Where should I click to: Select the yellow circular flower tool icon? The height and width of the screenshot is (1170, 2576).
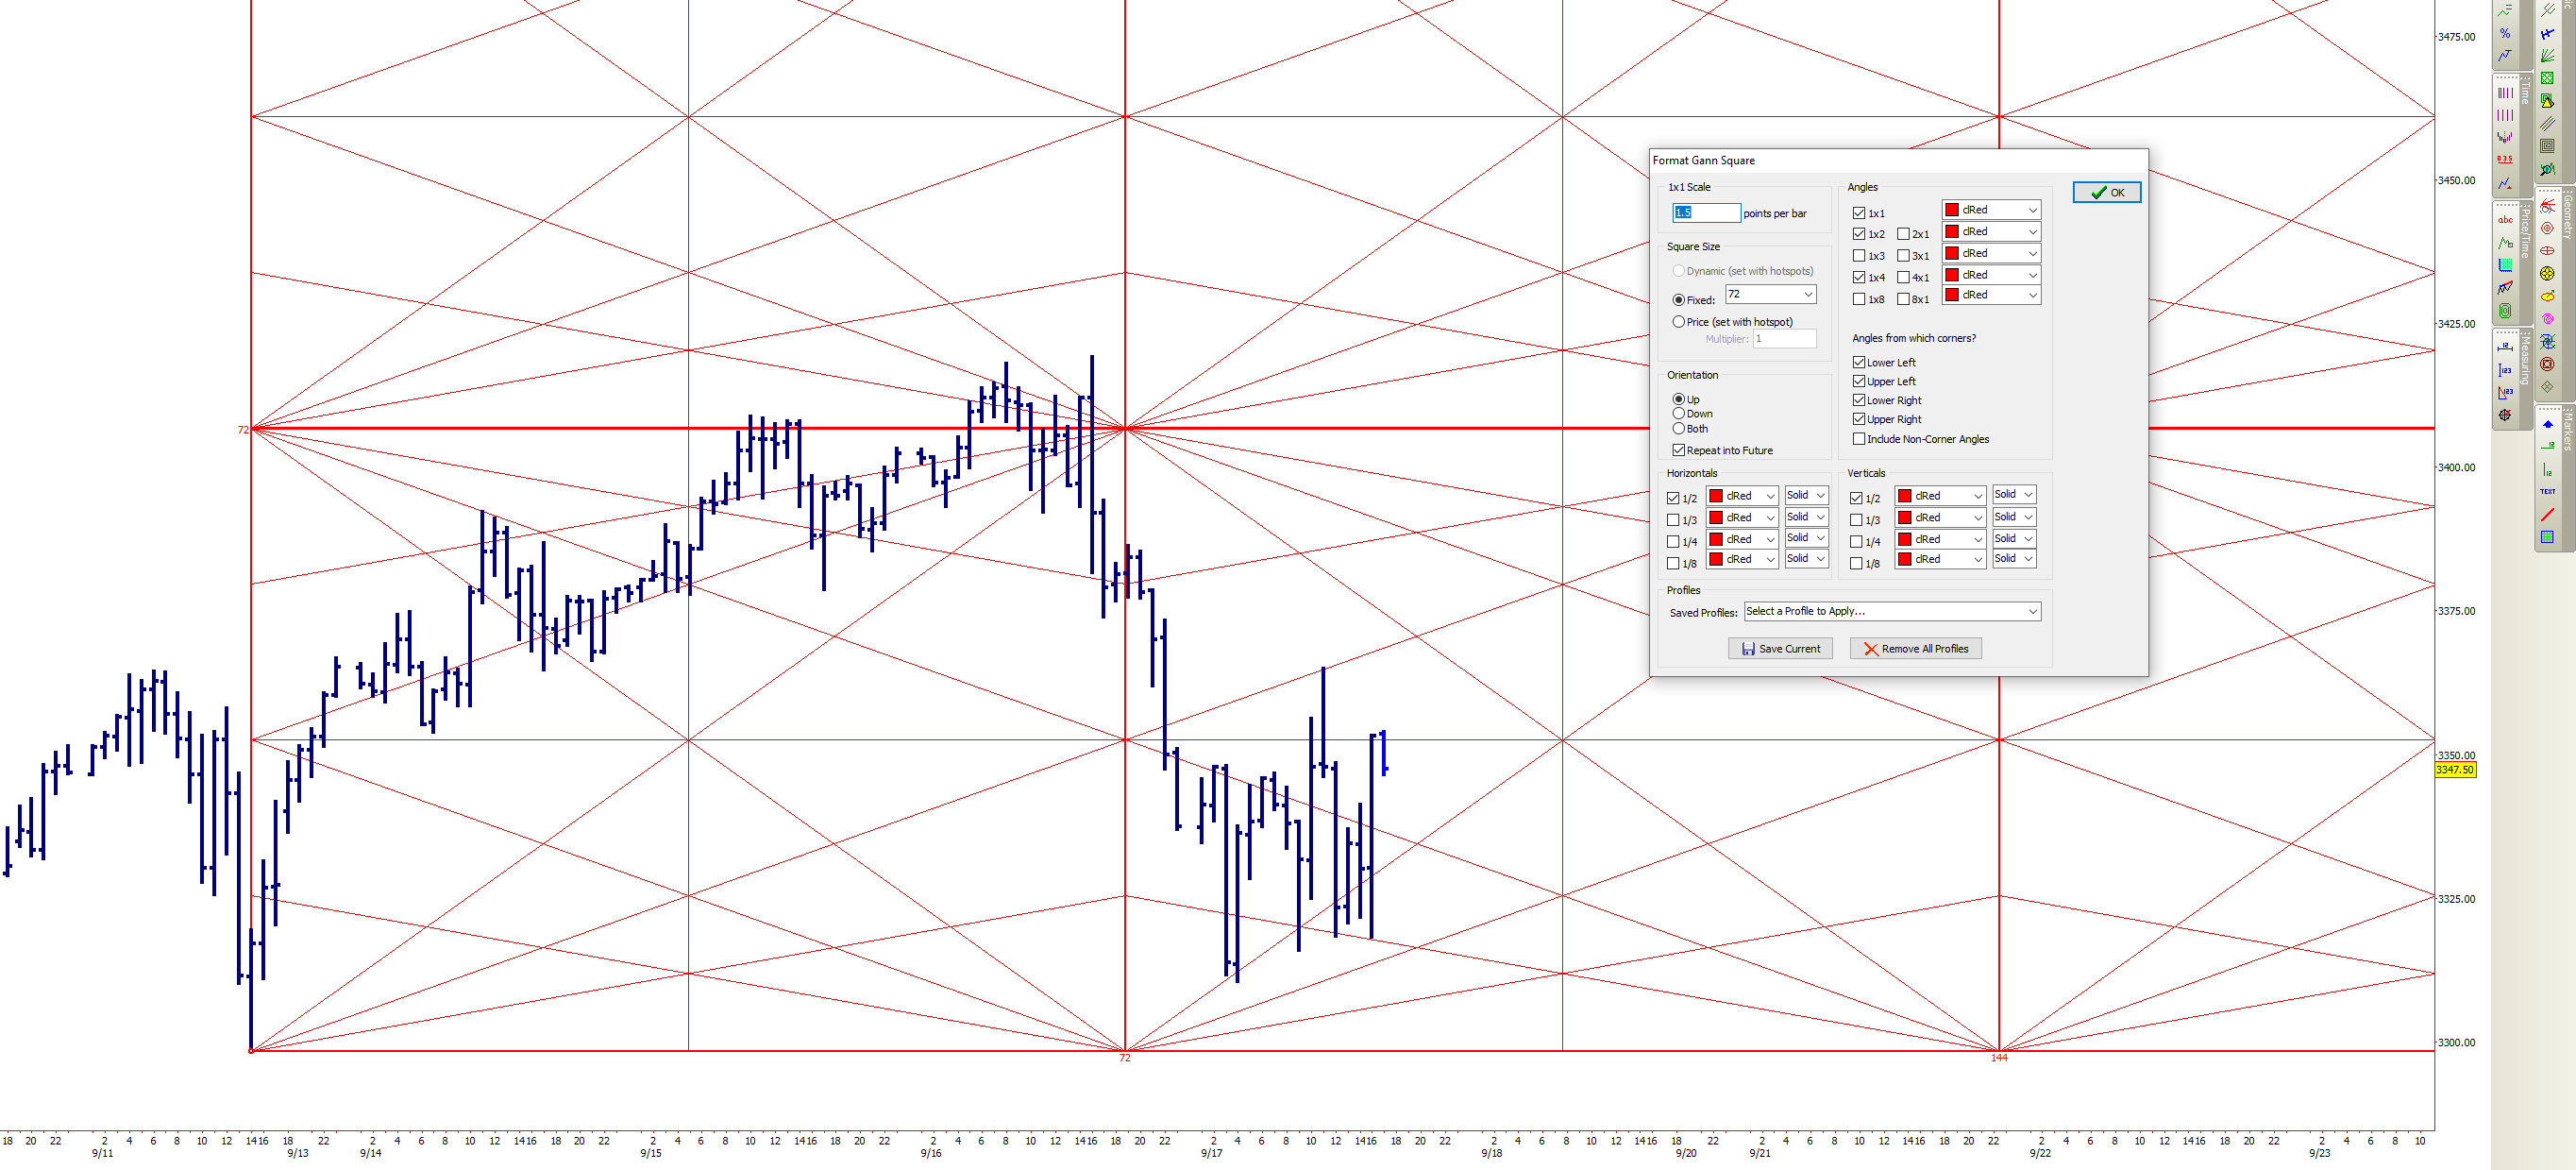(2547, 273)
